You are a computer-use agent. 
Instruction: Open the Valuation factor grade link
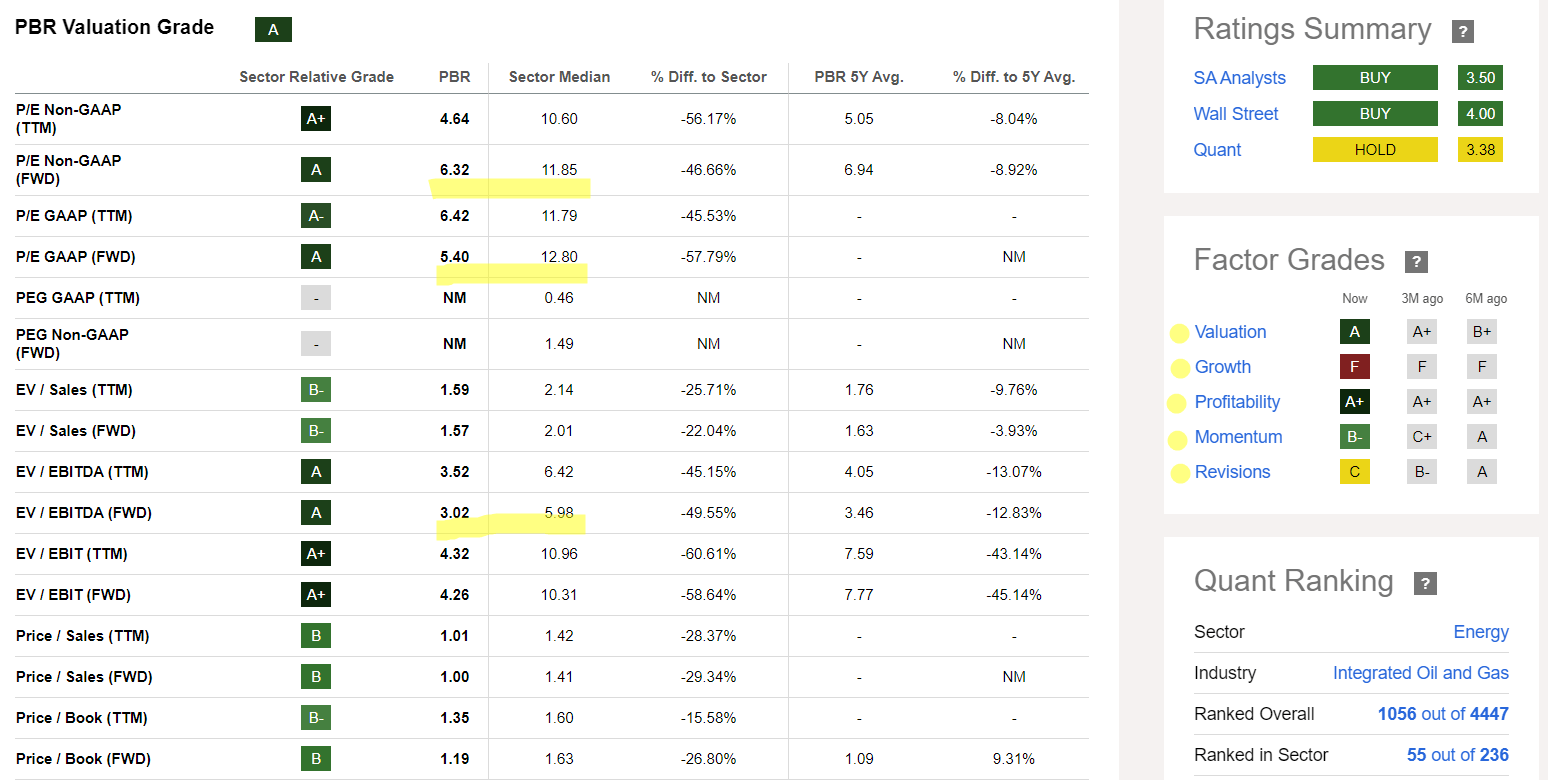1230,332
